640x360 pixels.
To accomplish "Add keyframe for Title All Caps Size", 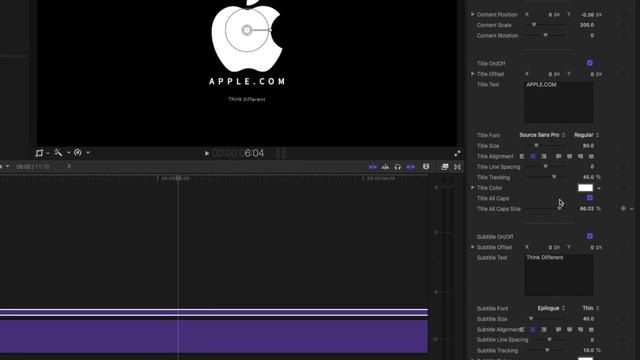I will point(623,209).
